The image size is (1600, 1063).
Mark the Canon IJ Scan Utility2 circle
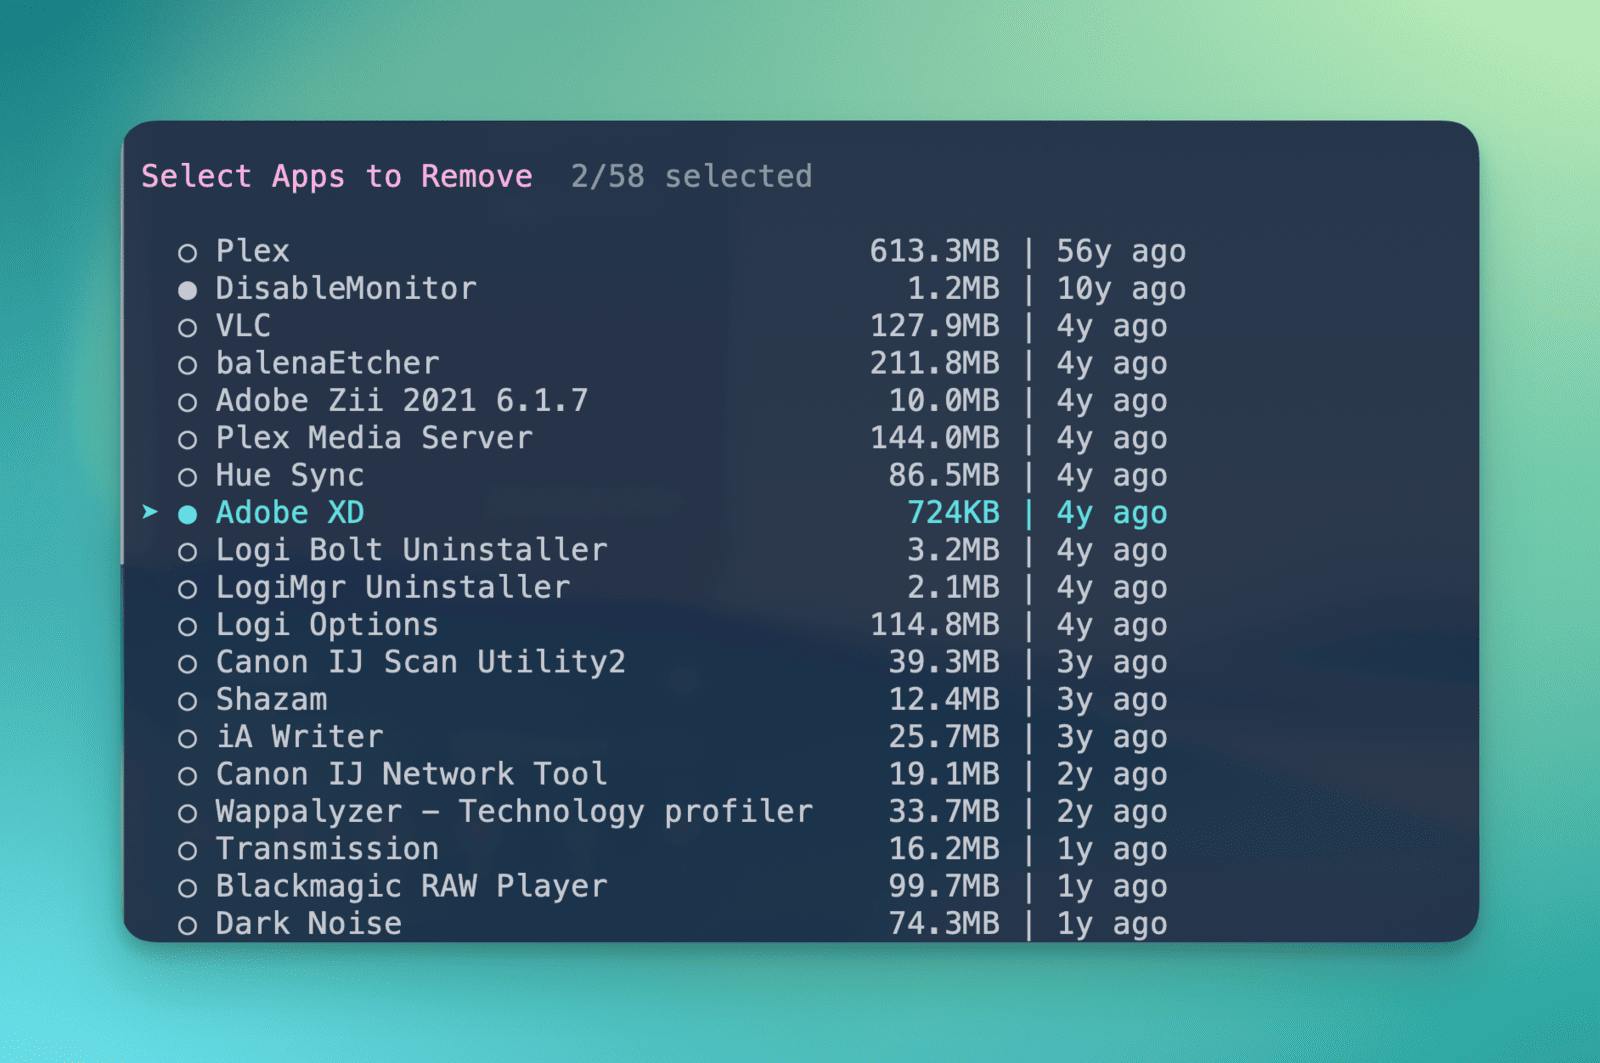tap(187, 663)
